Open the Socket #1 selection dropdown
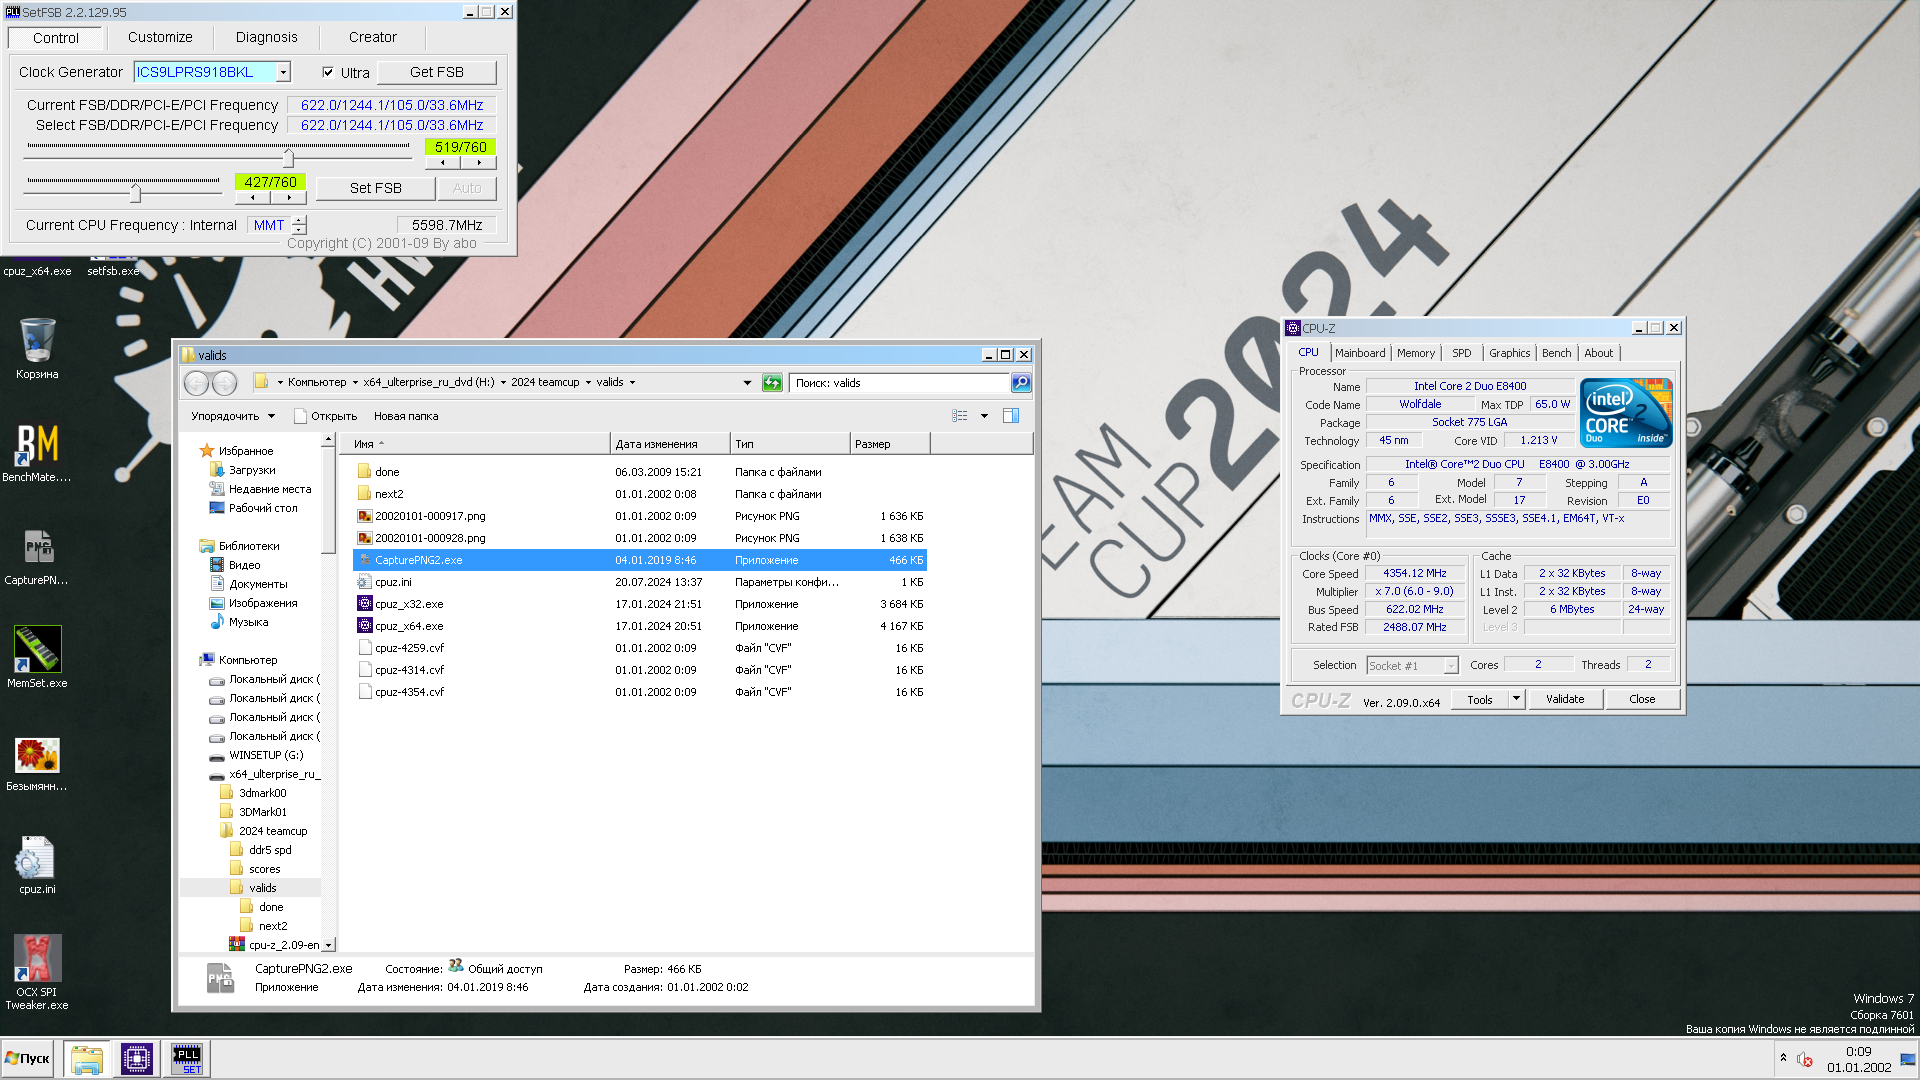This screenshot has height=1080, width=1920. [x=1451, y=666]
